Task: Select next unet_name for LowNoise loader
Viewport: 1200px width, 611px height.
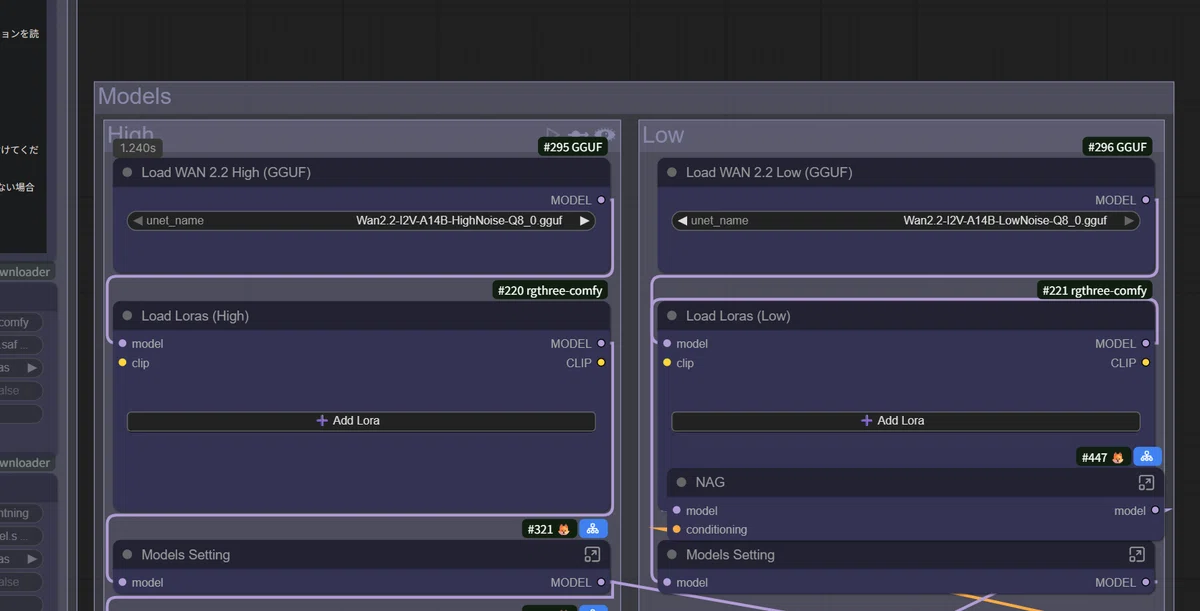Action: (1129, 221)
